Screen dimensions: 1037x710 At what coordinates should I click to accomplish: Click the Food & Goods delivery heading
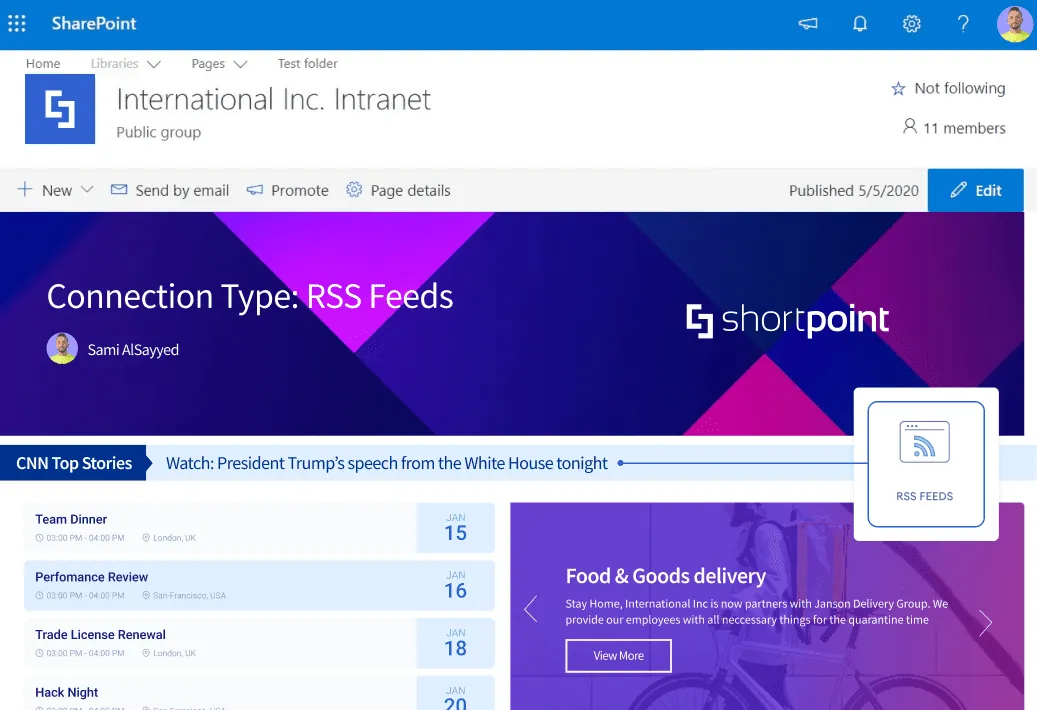665,576
